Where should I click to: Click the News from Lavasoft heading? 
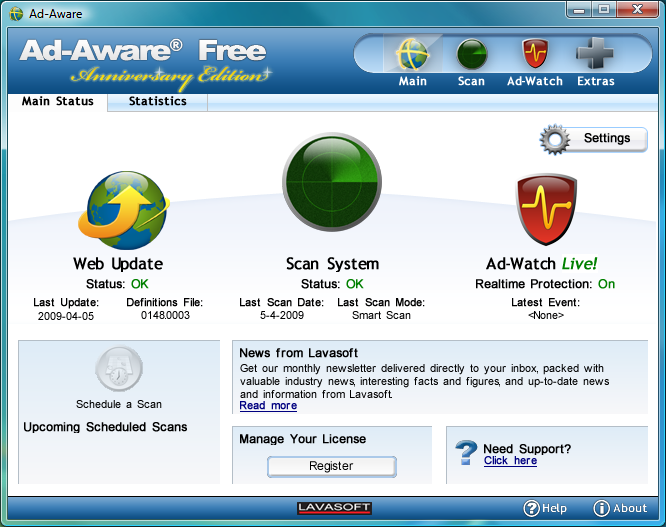pyautogui.click(x=299, y=353)
